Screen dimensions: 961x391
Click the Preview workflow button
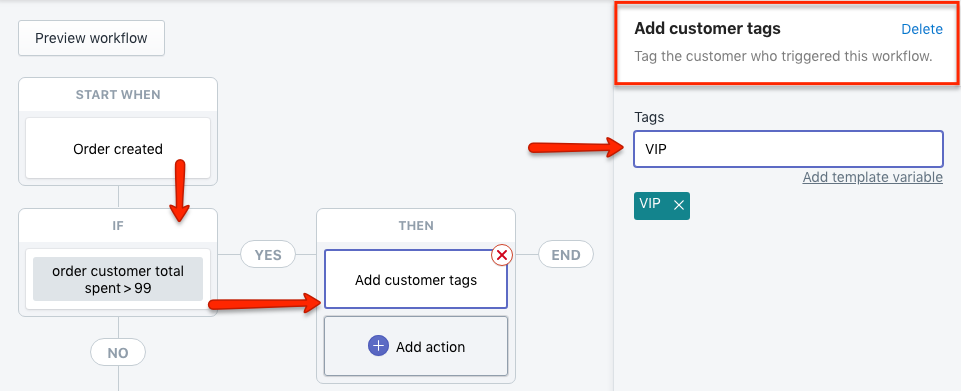click(x=91, y=38)
